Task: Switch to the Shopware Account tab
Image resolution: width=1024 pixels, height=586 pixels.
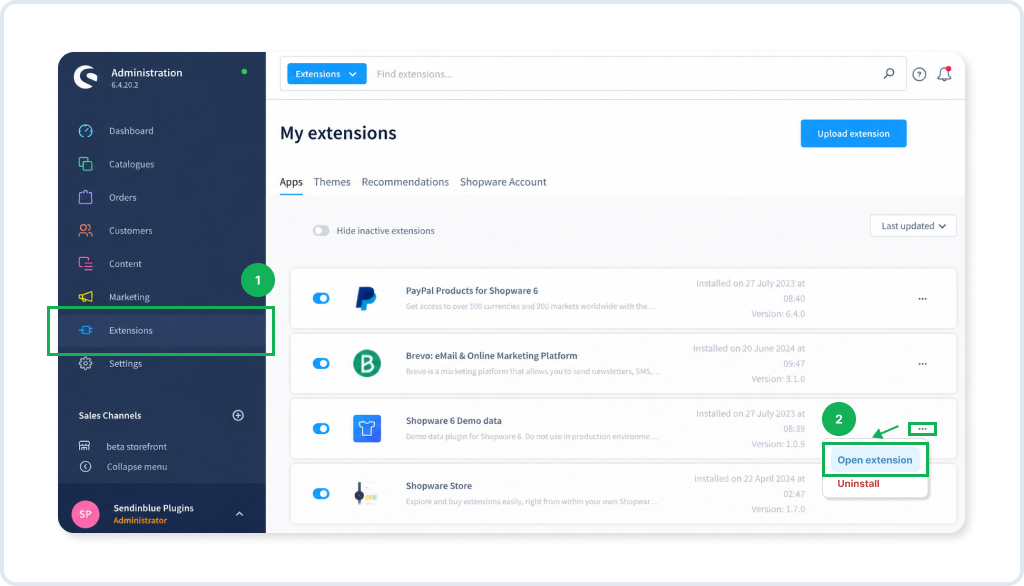Action: pos(503,182)
